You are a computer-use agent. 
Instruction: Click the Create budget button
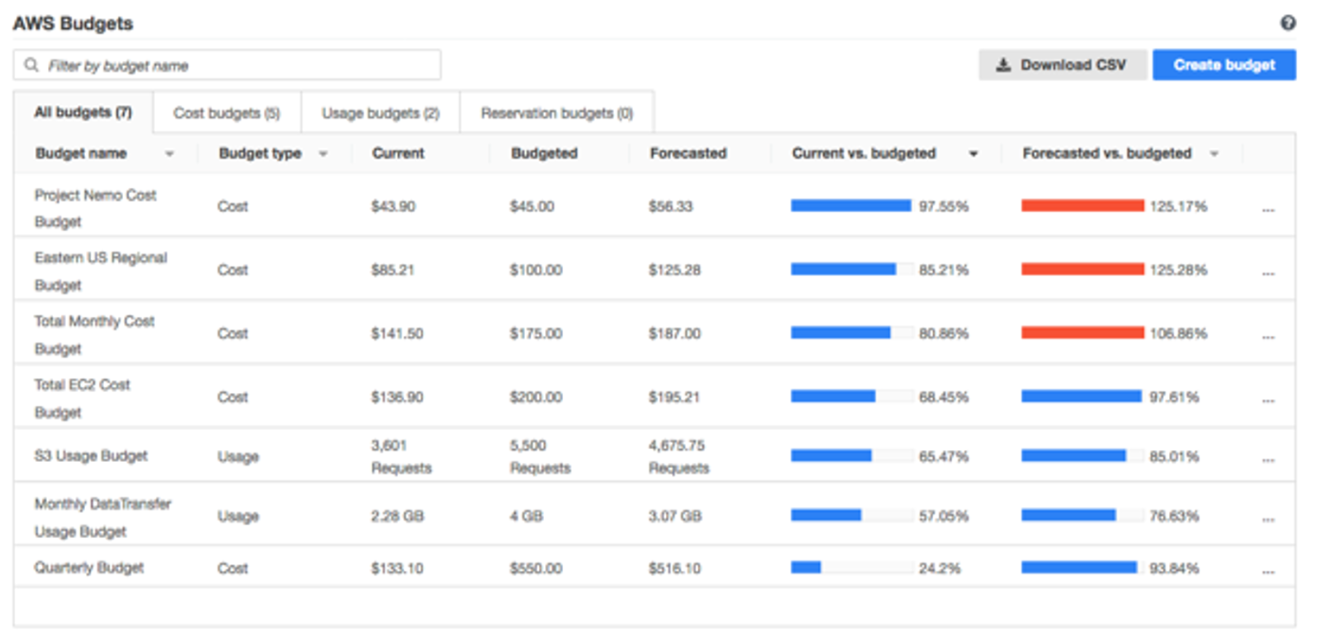(1224, 65)
